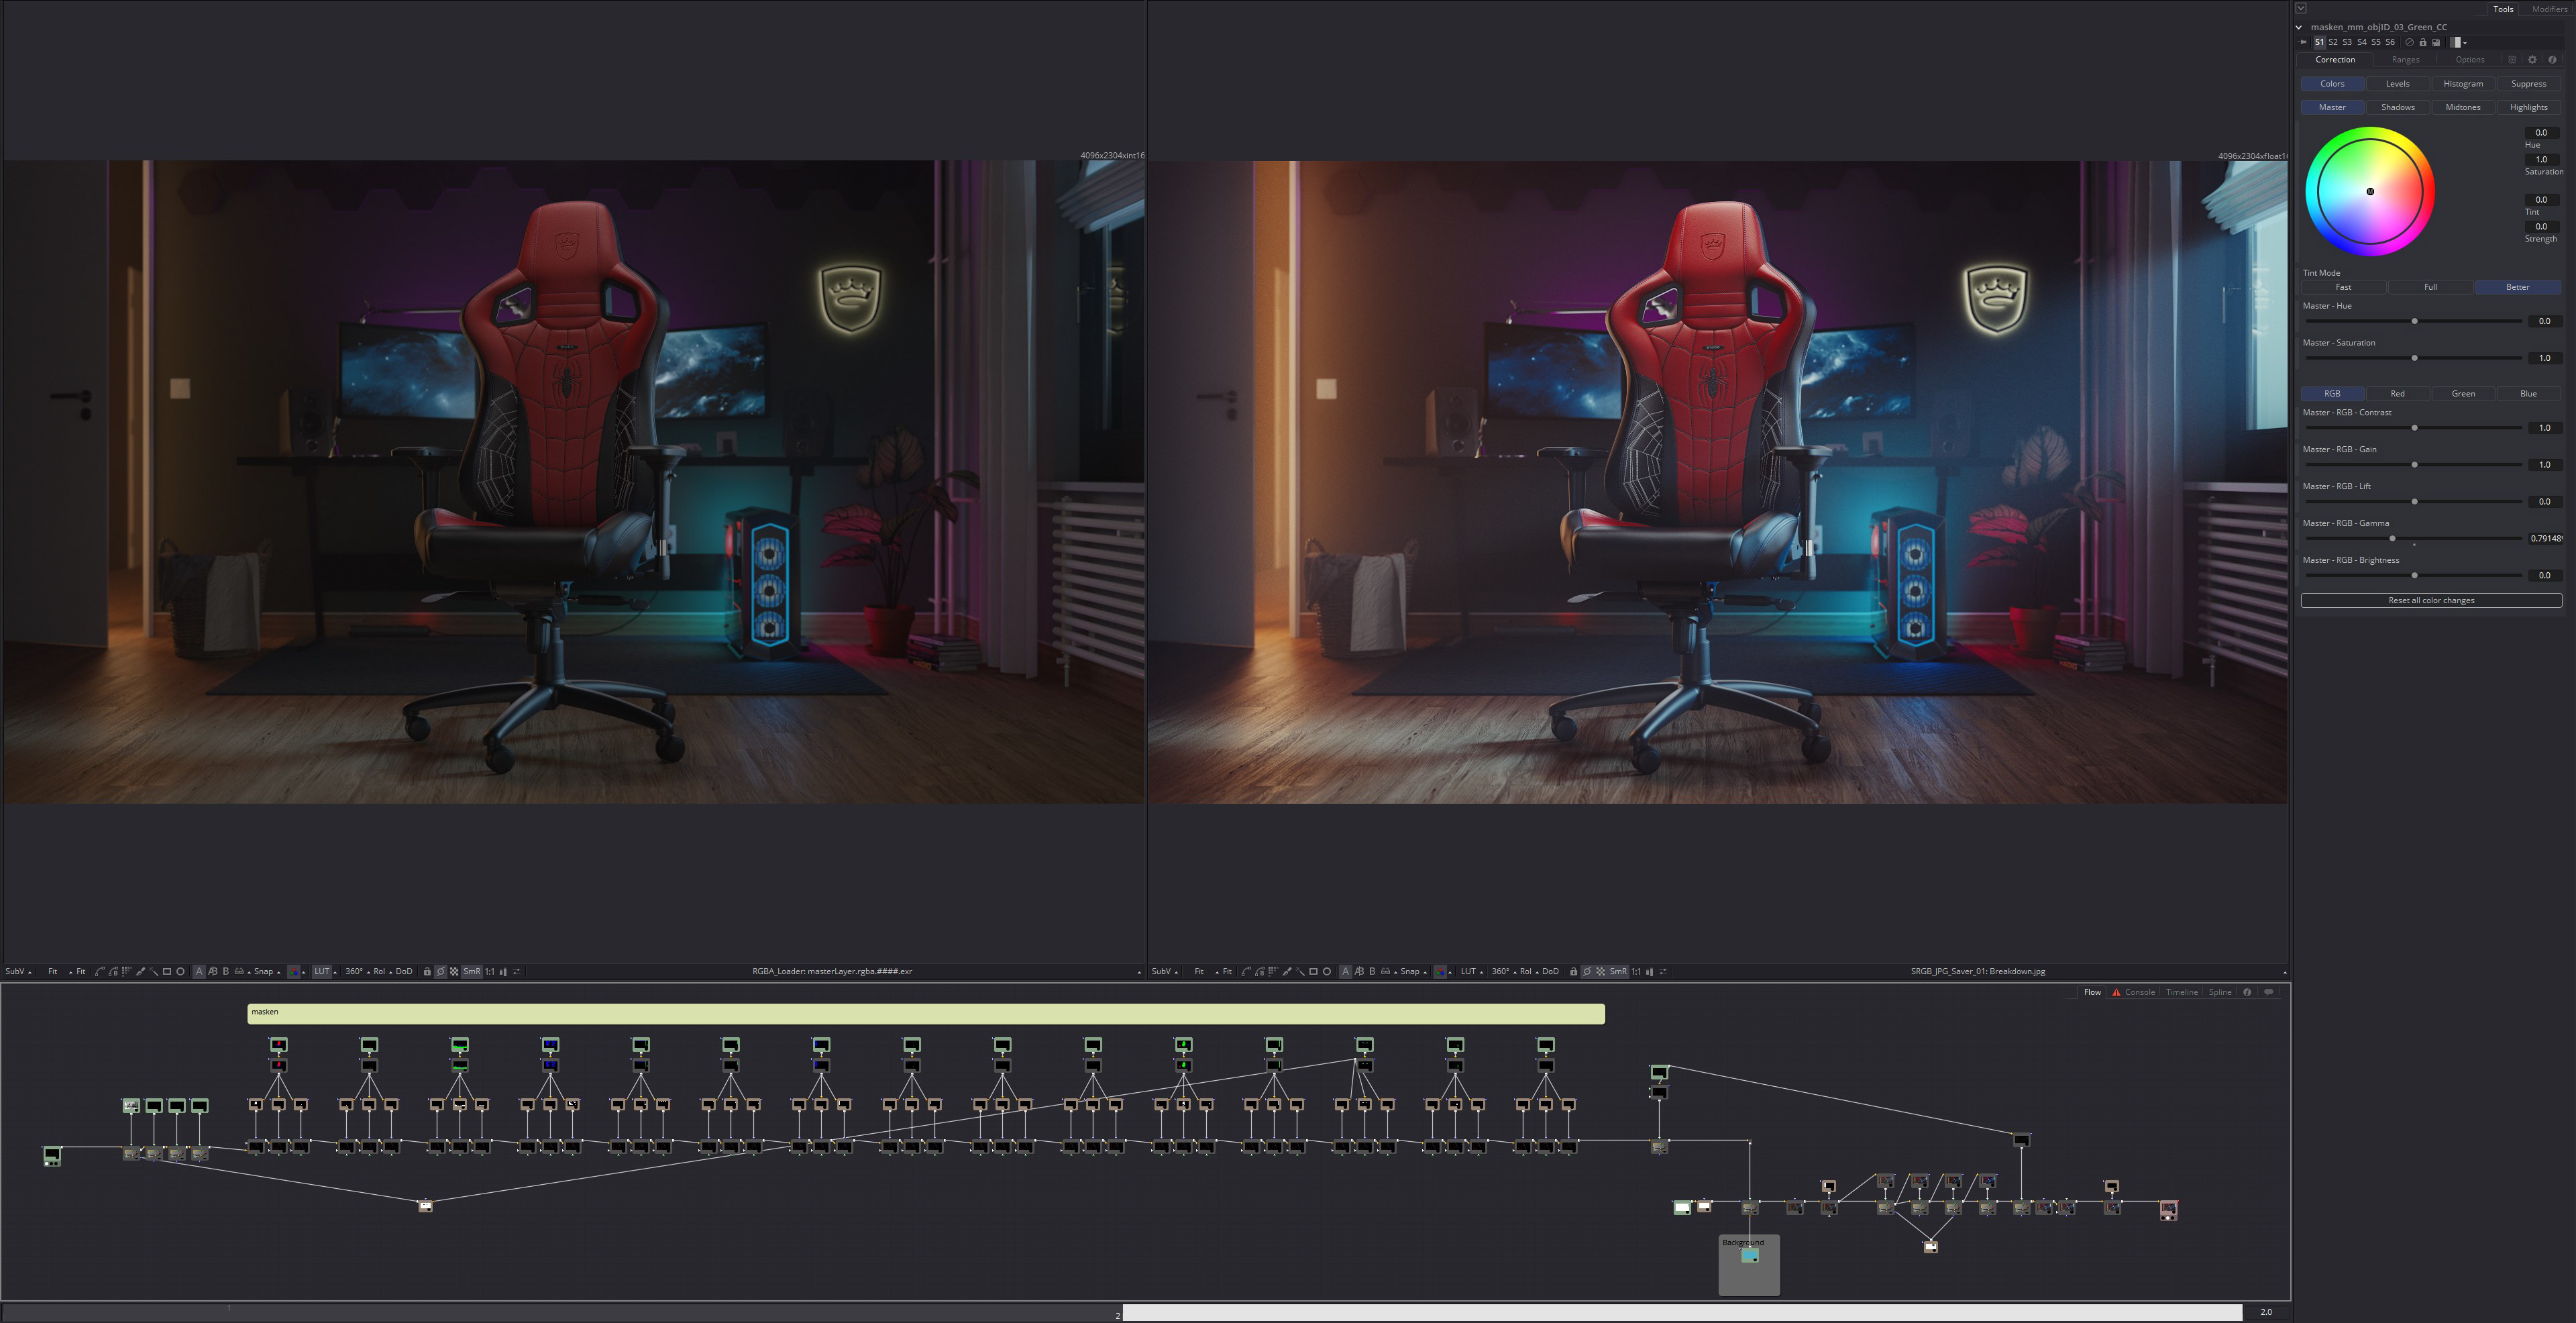Select the blue Background node in the flow
This screenshot has width=2576, height=1323.
[1750, 1256]
